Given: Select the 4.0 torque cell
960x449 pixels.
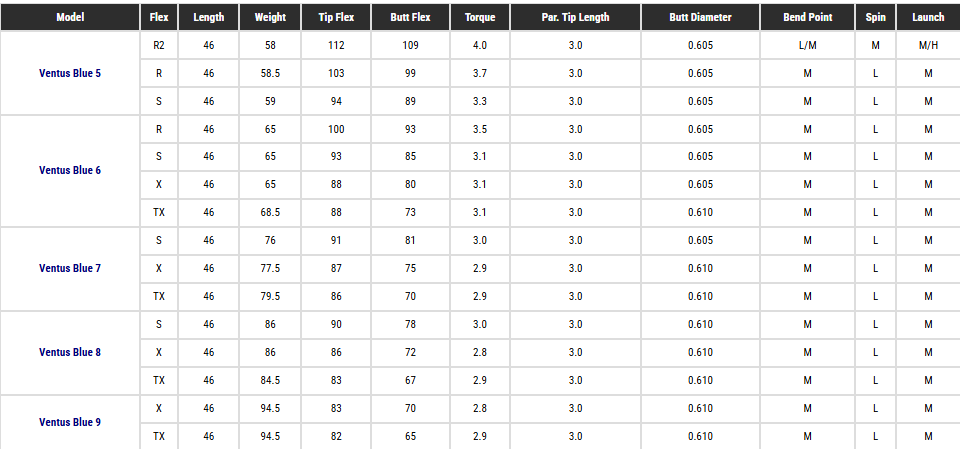Looking at the screenshot, I should click(x=480, y=45).
